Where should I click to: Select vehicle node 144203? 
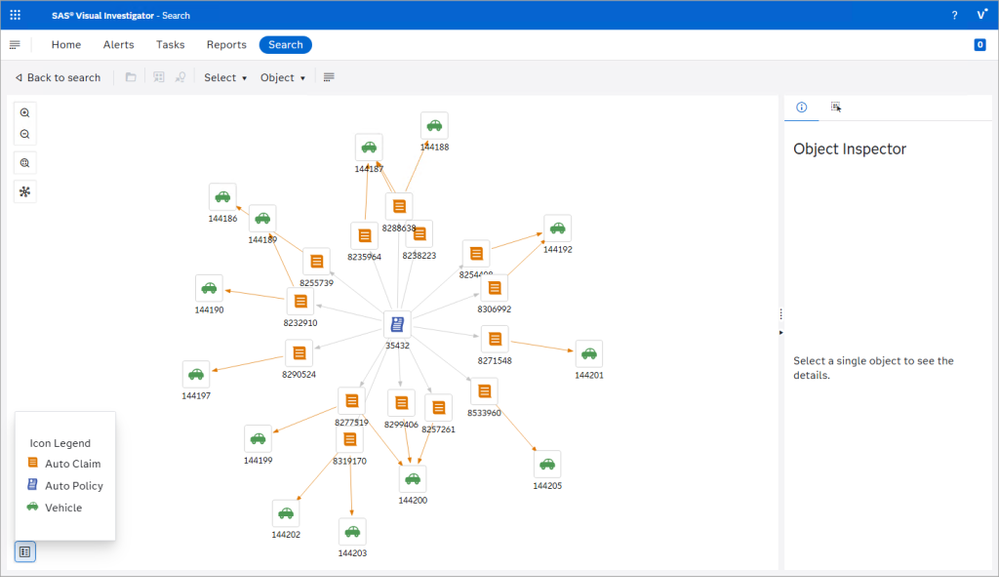[352, 532]
